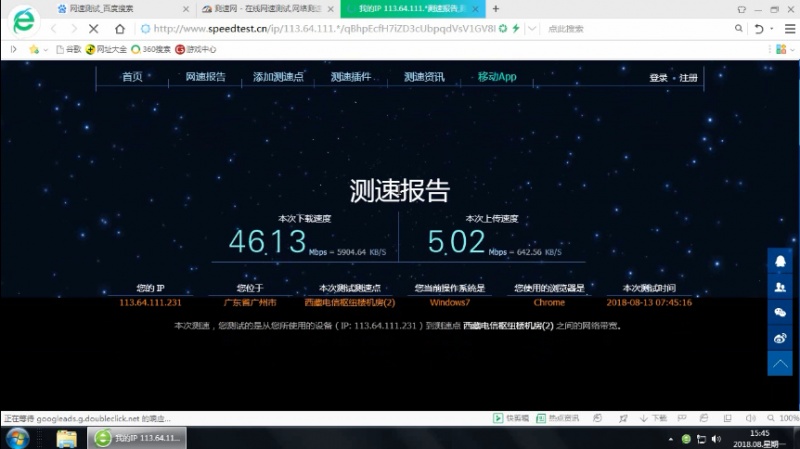This screenshot has height=449, width=800.
Task: Click the Chrome browser value
Action: [x=549, y=302]
